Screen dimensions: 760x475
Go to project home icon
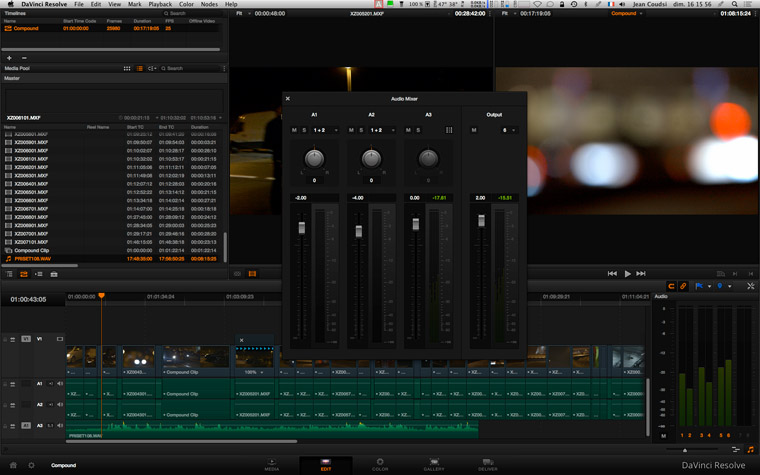[x=13, y=465]
